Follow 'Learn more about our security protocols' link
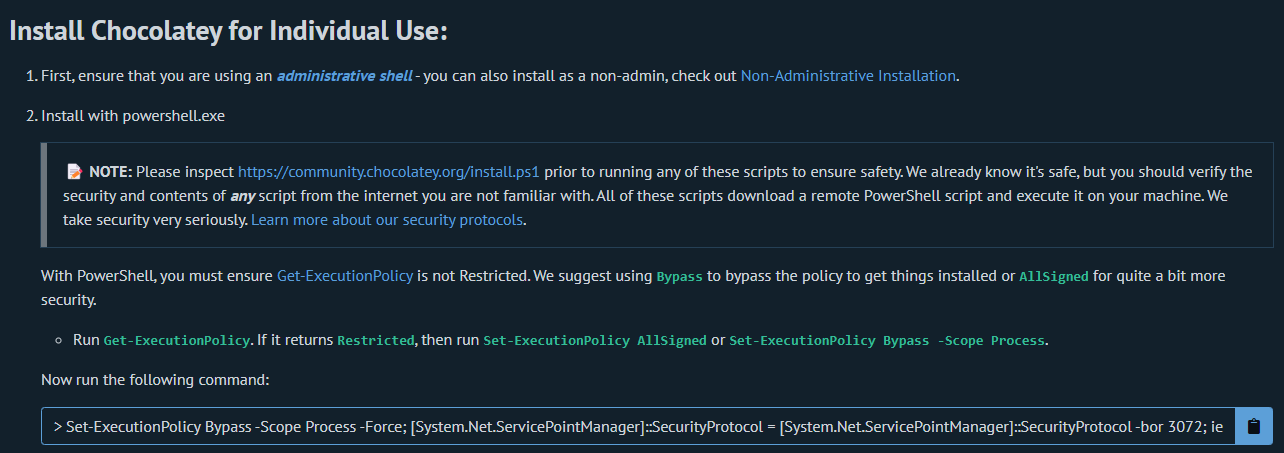Screen dimensions: 1284x453 (387, 219)
